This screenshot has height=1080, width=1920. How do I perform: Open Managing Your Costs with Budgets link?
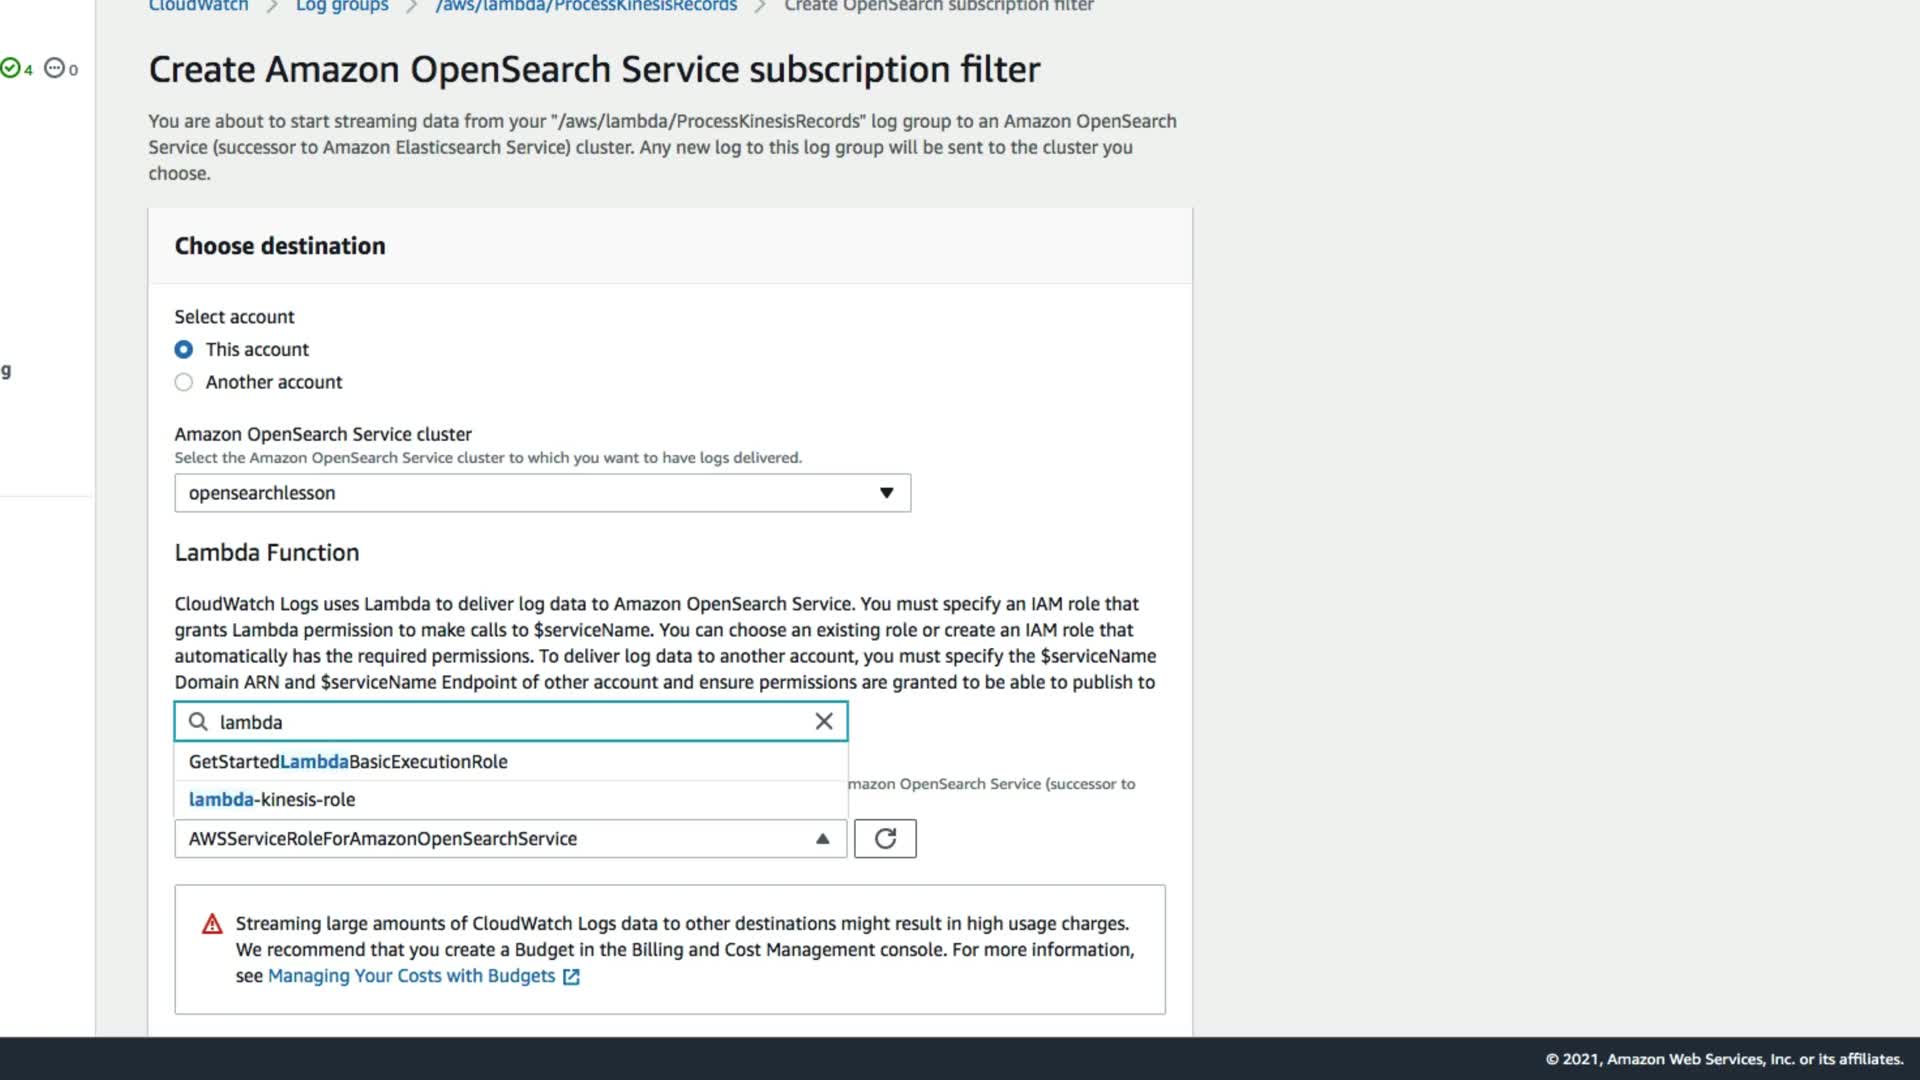click(411, 976)
